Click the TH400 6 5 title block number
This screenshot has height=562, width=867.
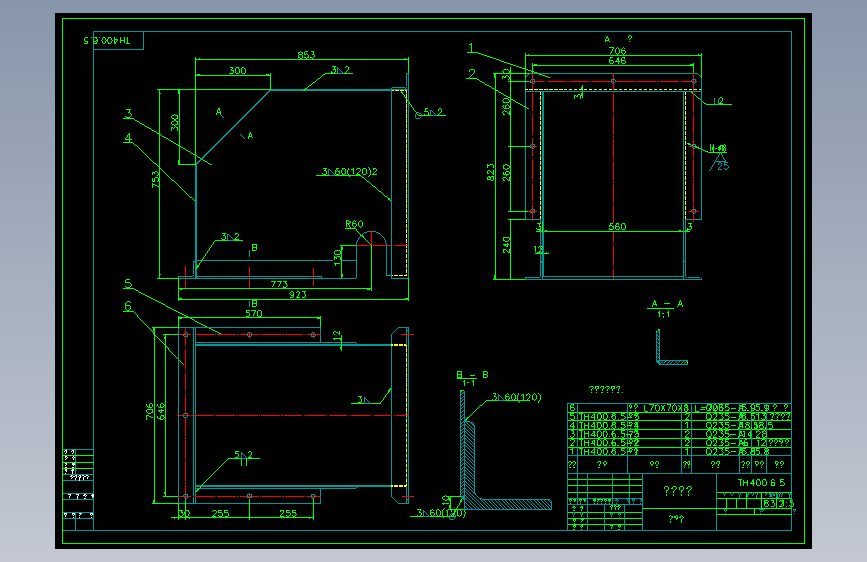761,483
